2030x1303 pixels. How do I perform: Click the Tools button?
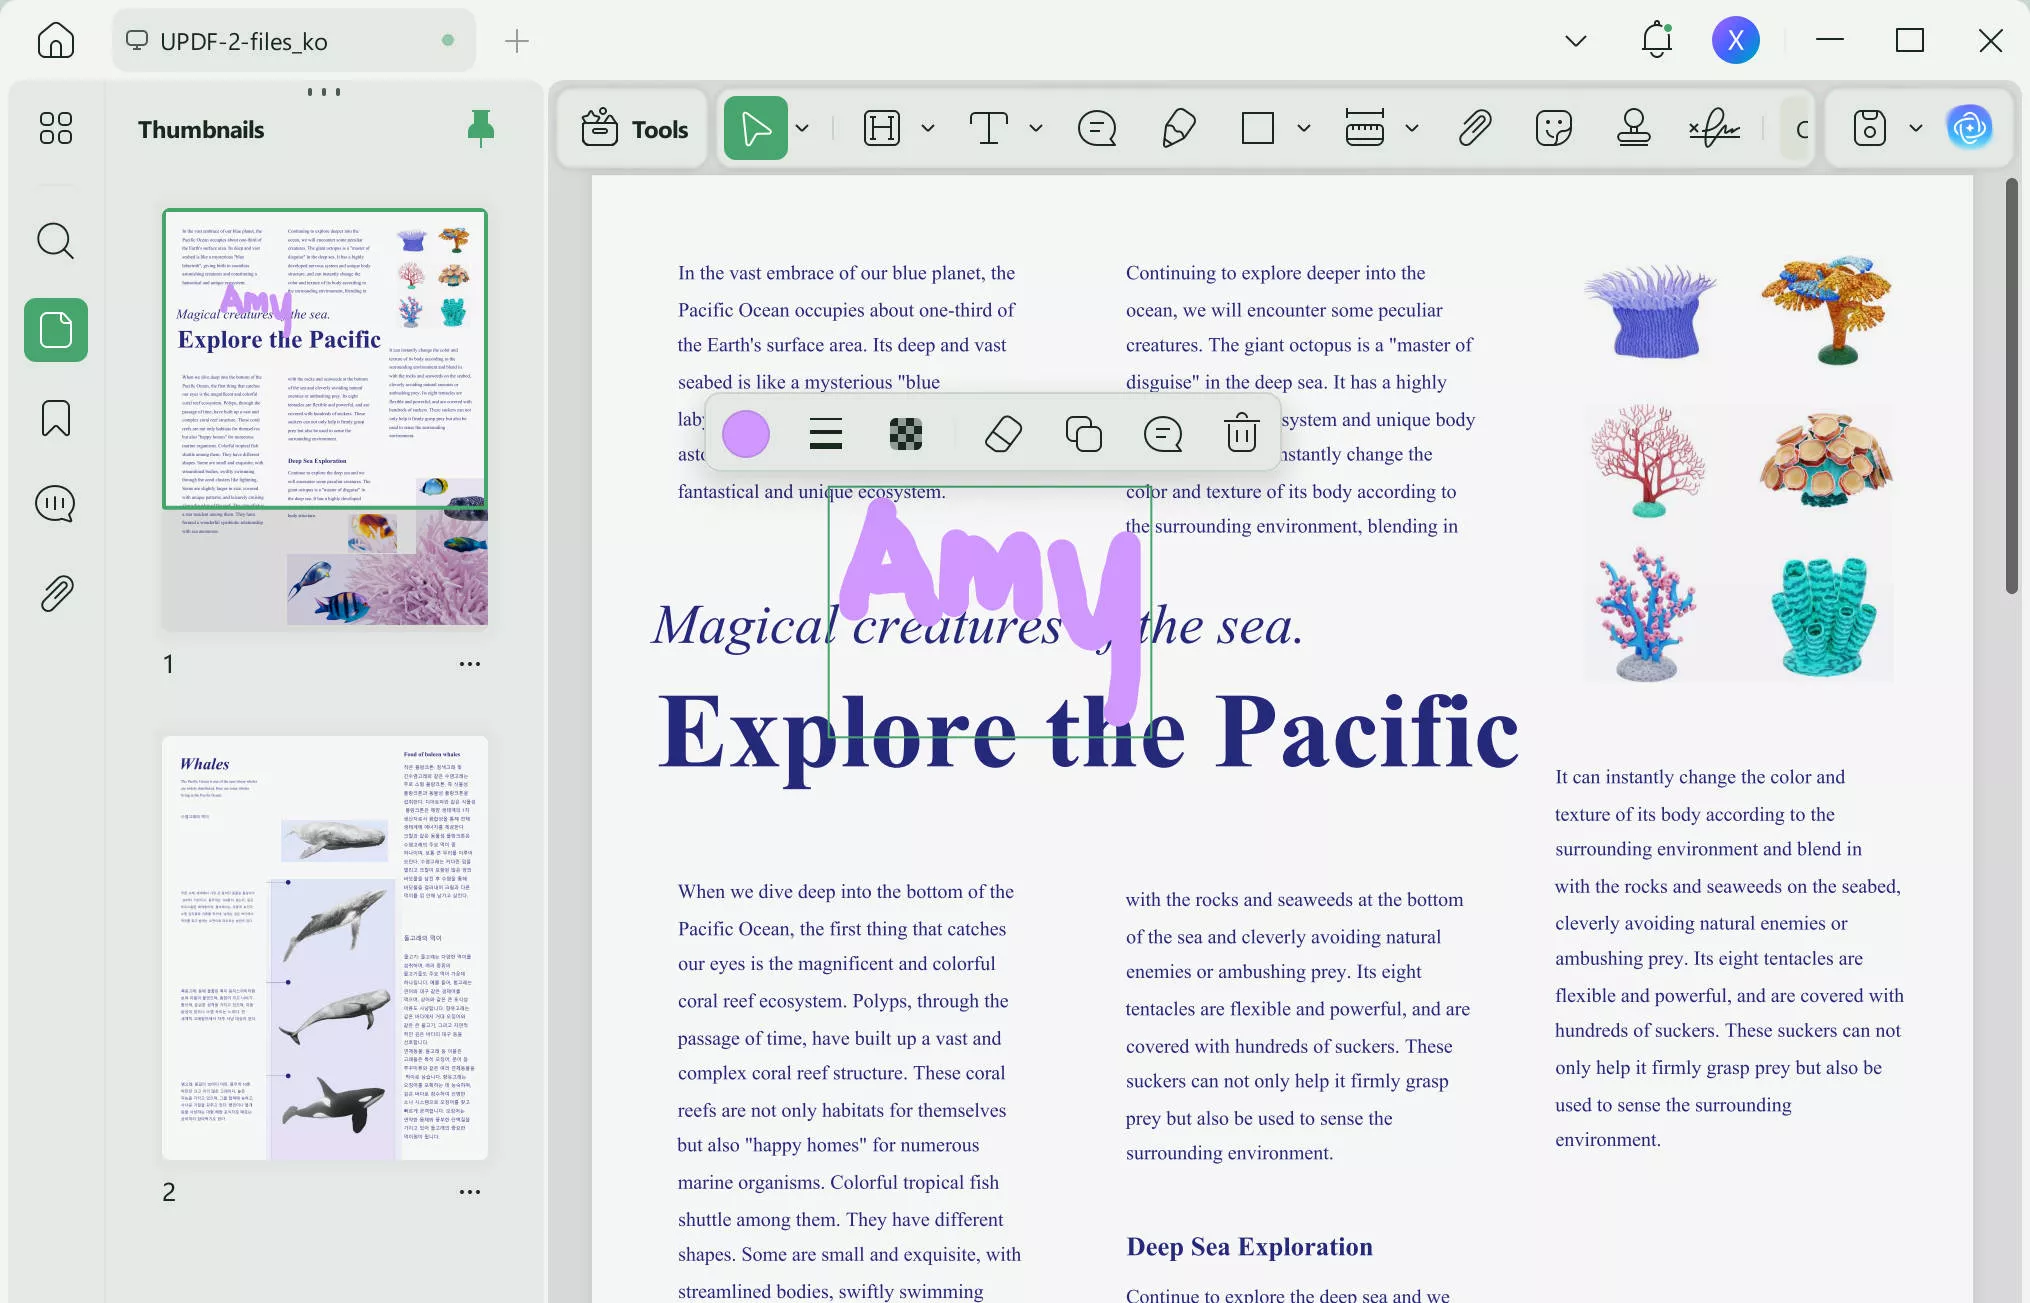tap(634, 128)
